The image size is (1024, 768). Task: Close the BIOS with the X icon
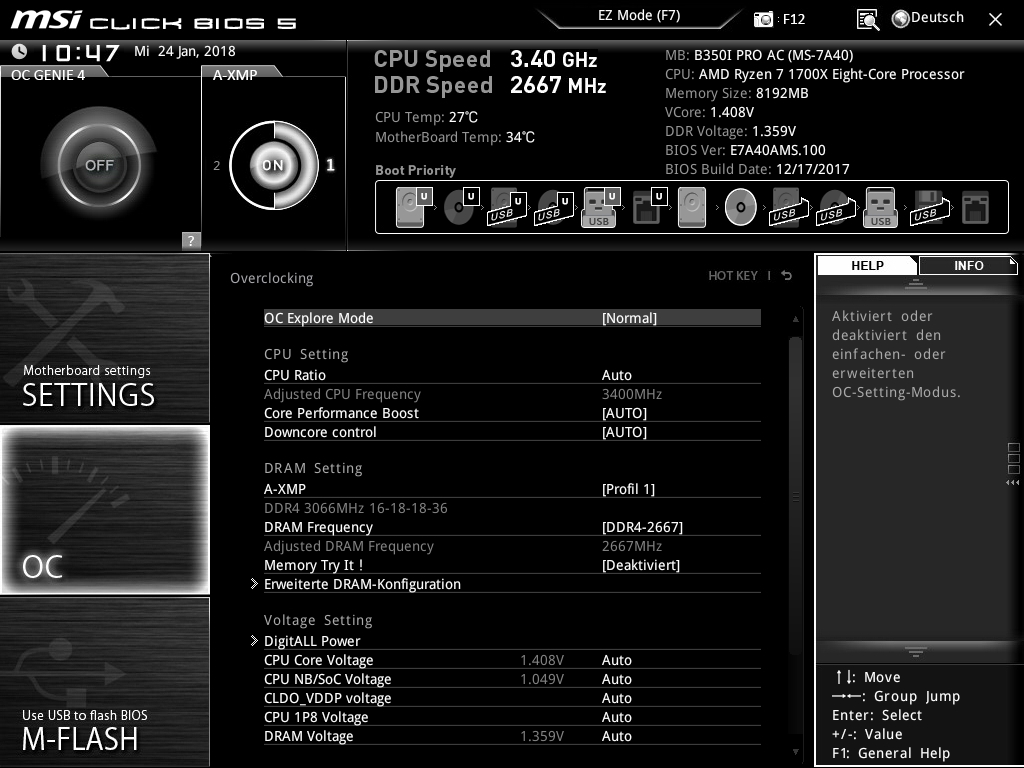pyautogui.click(x=995, y=20)
